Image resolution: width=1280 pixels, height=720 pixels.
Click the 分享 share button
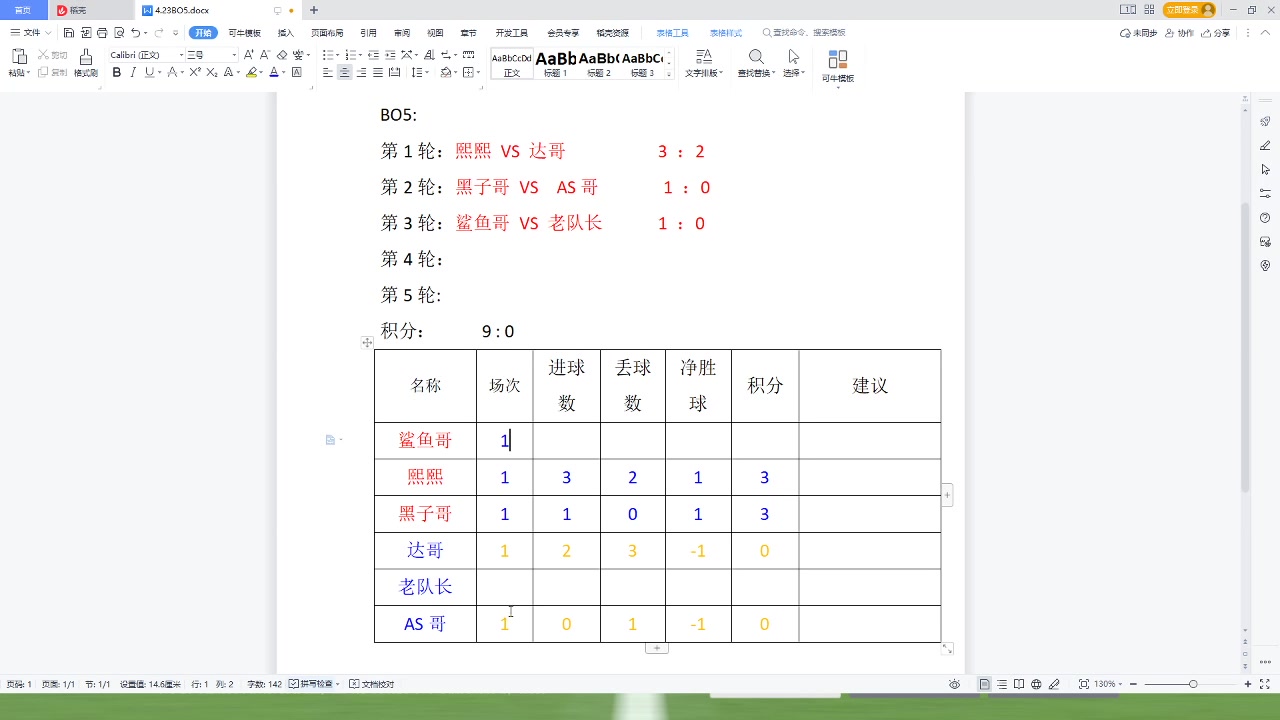1217,33
